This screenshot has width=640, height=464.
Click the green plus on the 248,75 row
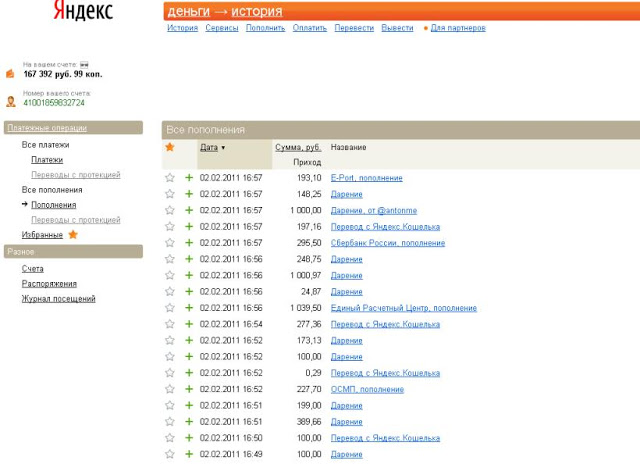coord(189,259)
